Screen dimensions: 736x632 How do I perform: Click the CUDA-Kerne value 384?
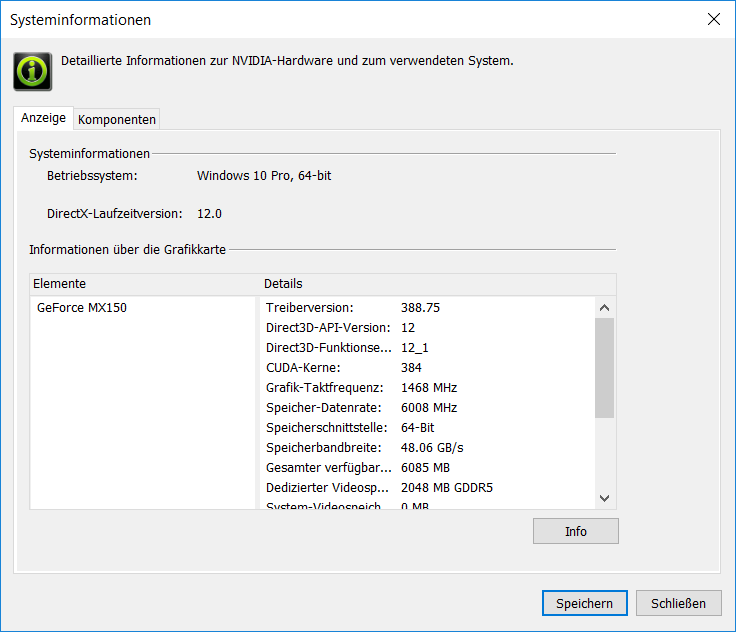click(x=411, y=368)
